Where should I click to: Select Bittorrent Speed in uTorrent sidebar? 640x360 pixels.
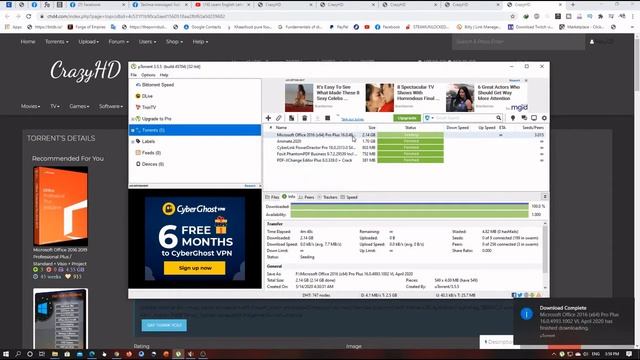(158, 85)
